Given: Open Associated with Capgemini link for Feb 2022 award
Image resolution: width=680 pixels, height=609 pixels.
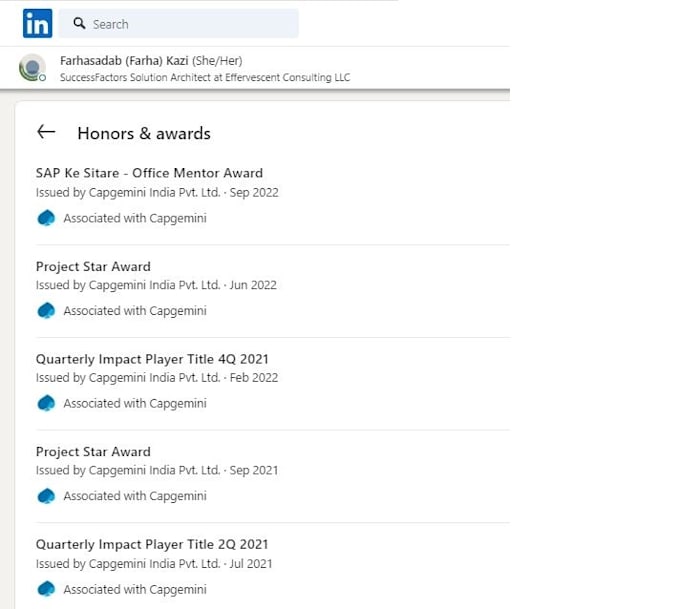Looking at the screenshot, I should click(135, 403).
